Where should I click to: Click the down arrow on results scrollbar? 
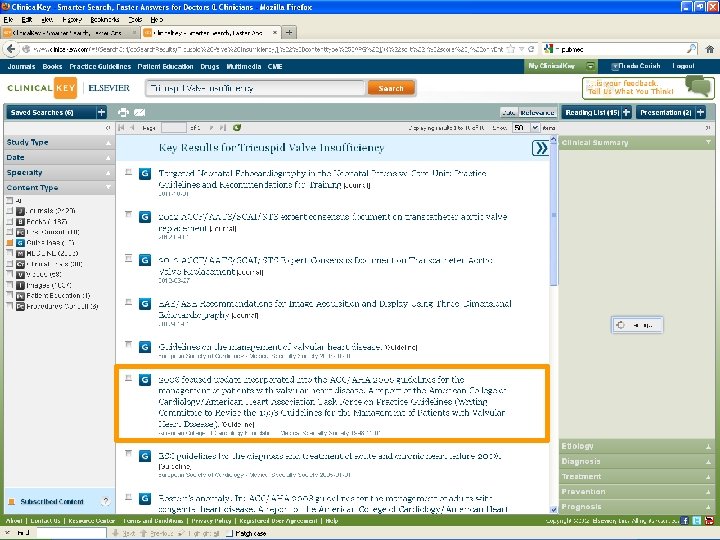(553, 509)
